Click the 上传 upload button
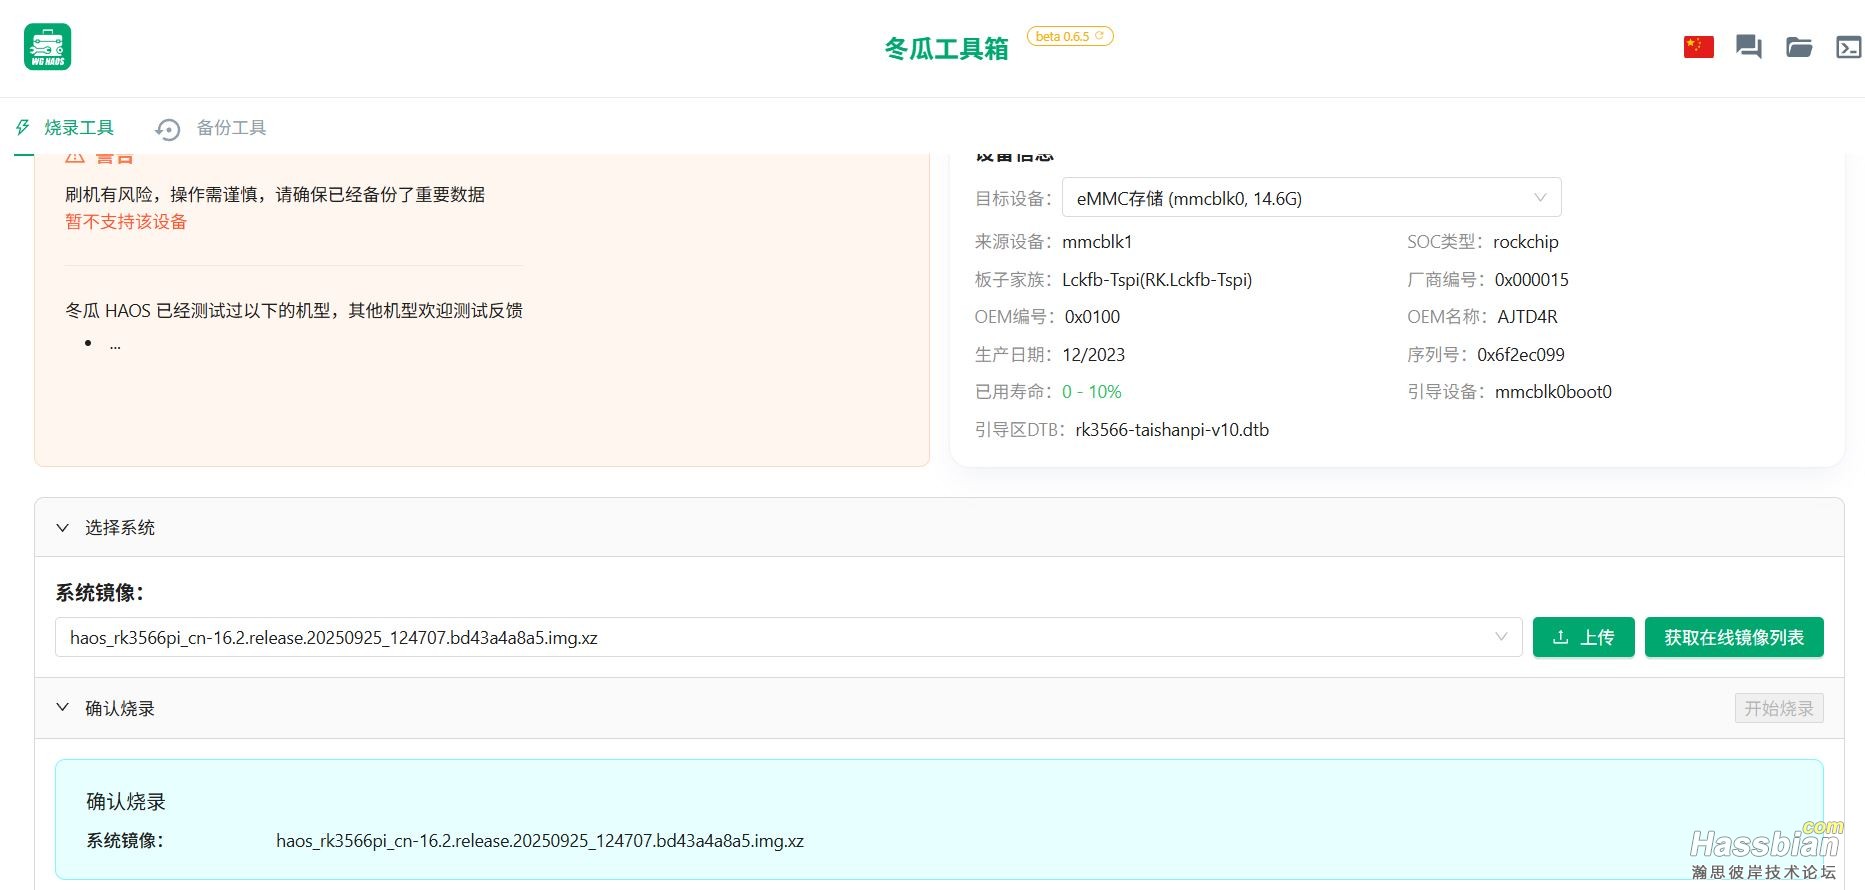 pos(1583,637)
